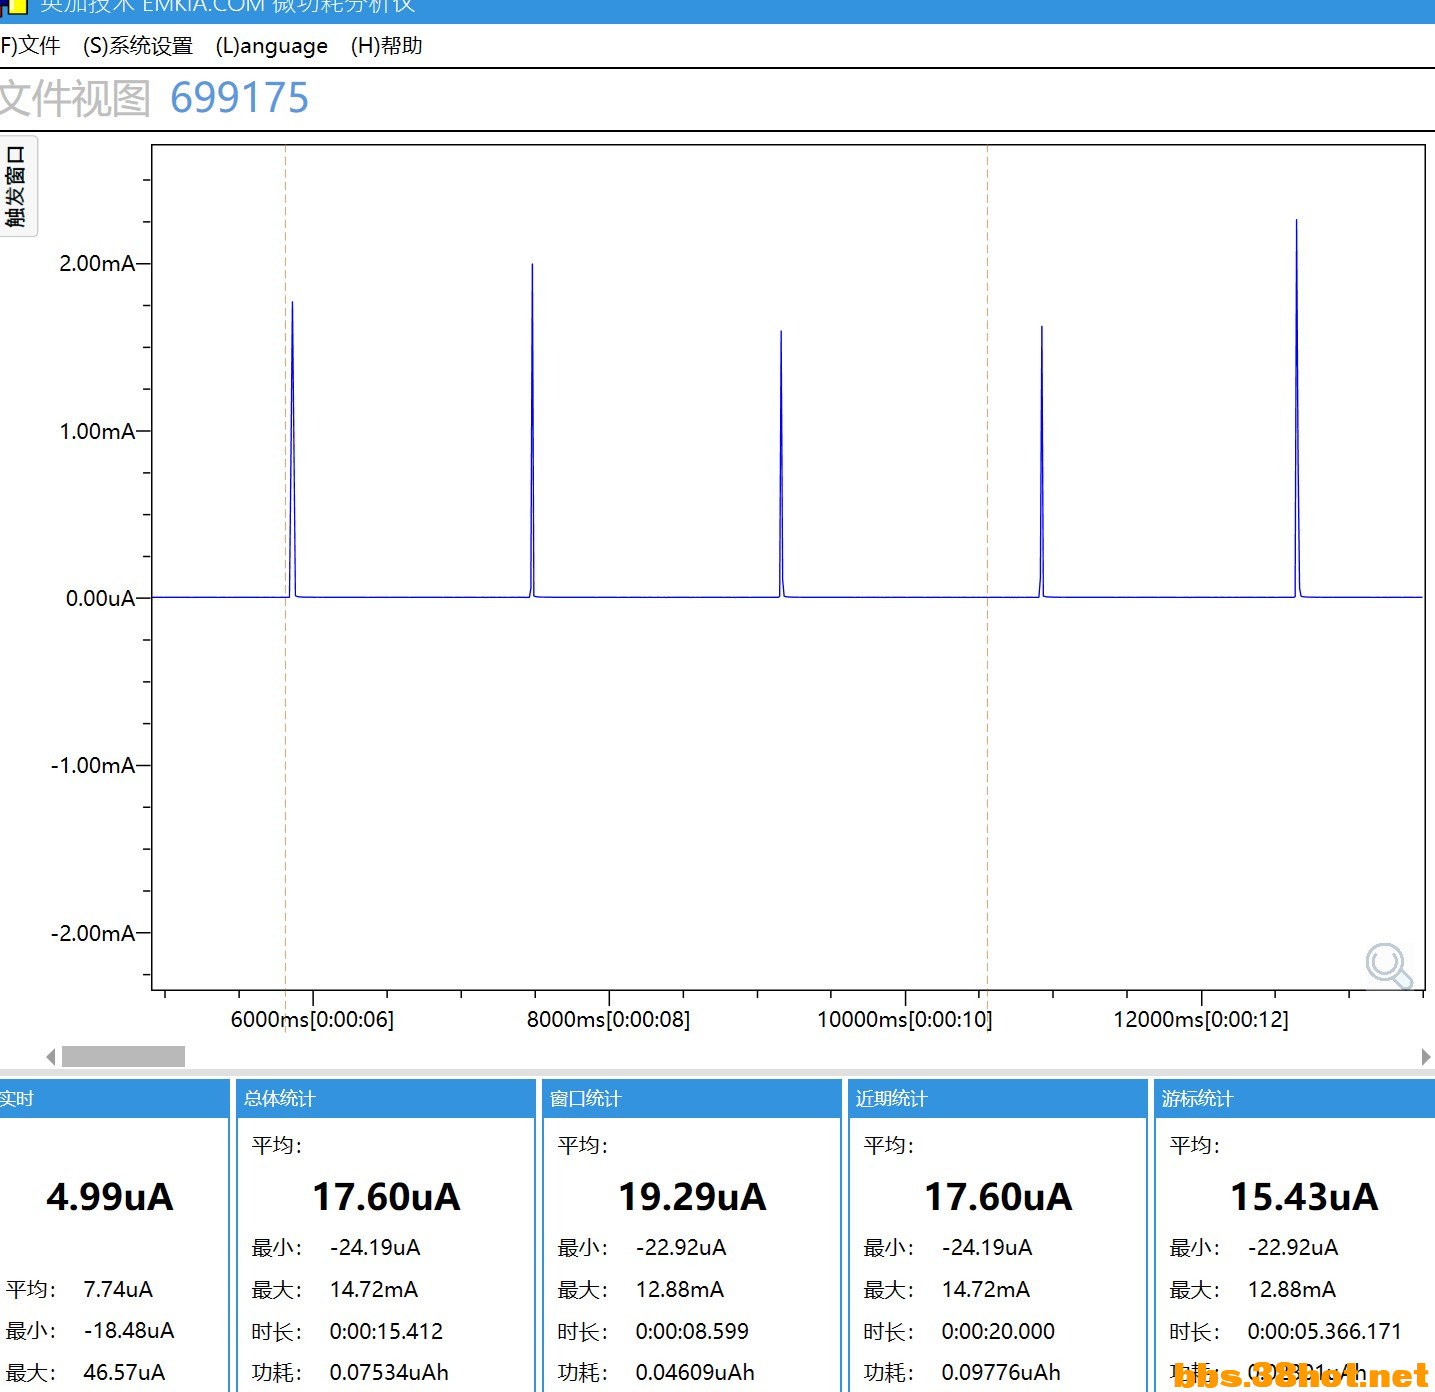The width and height of the screenshot is (1435, 1392).
Task: Open the (L)anguage menu
Action: pos(272,46)
